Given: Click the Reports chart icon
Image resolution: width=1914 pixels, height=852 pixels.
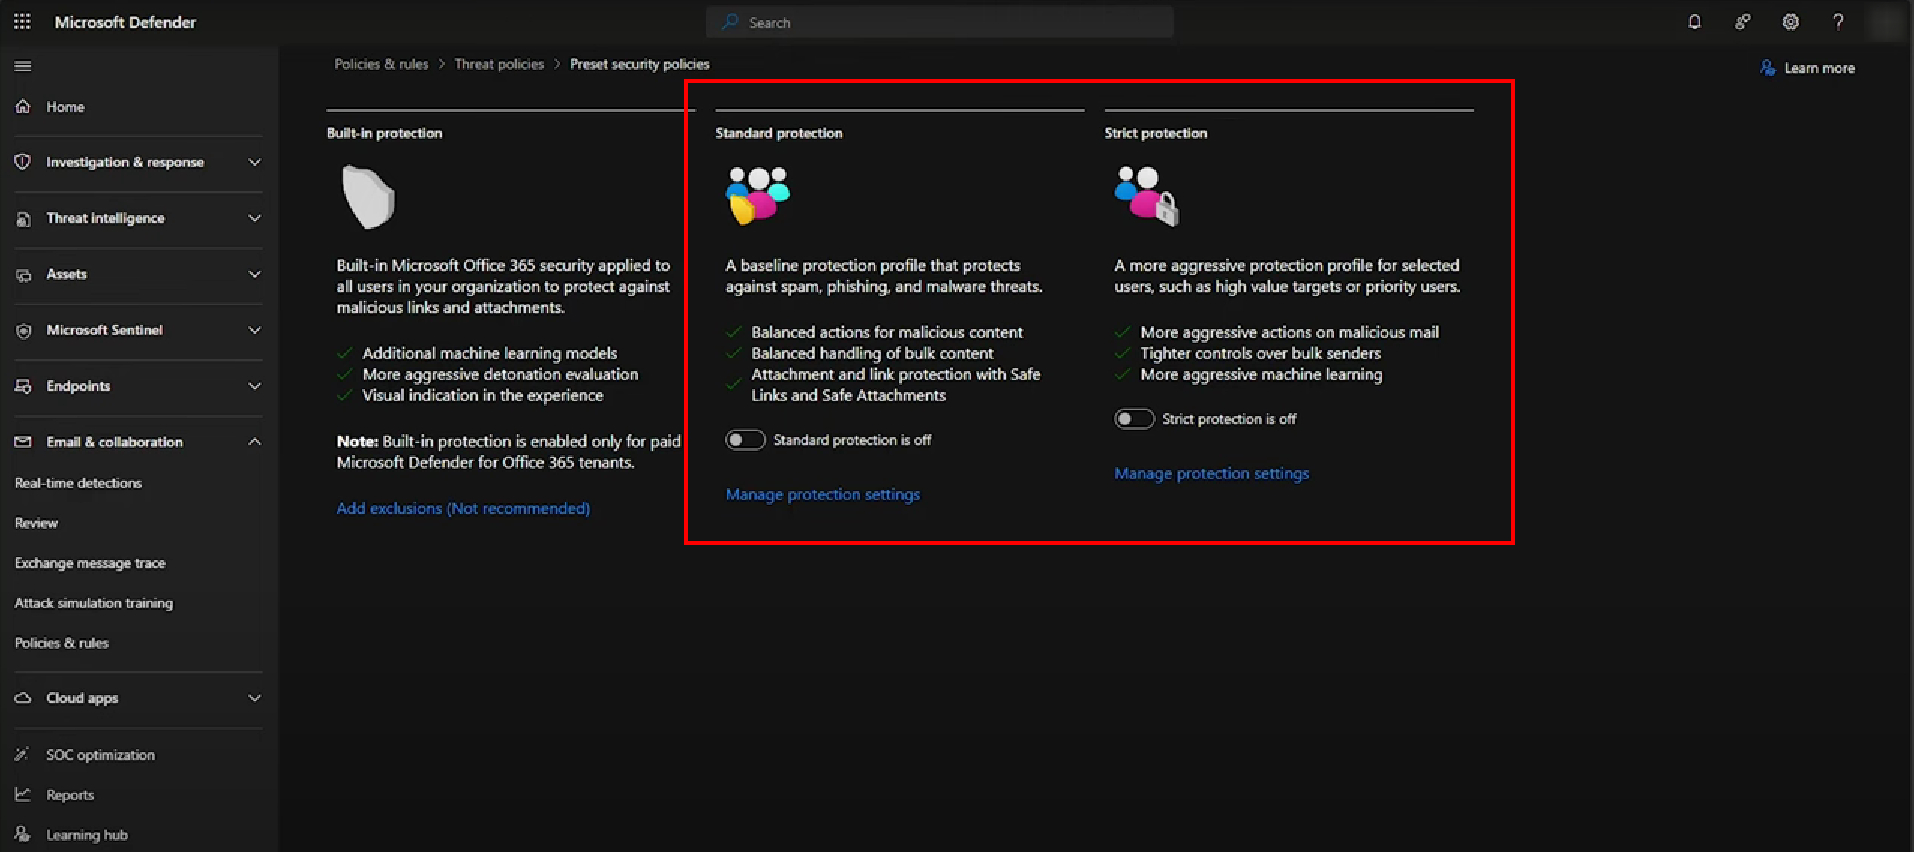Looking at the screenshot, I should (x=23, y=795).
